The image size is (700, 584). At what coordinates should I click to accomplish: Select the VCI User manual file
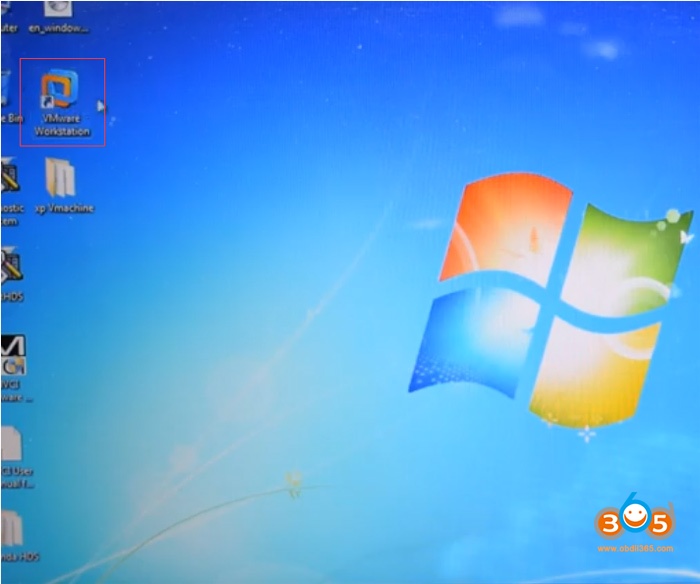[x=15, y=457]
